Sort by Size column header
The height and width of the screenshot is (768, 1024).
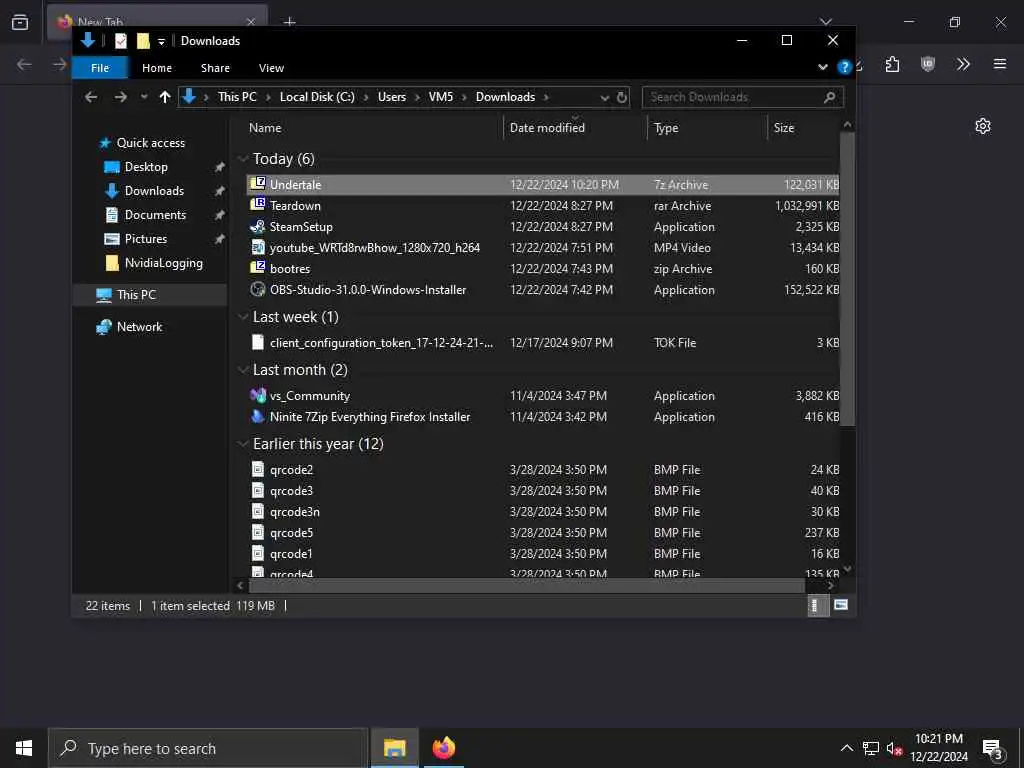tap(784, 127)
